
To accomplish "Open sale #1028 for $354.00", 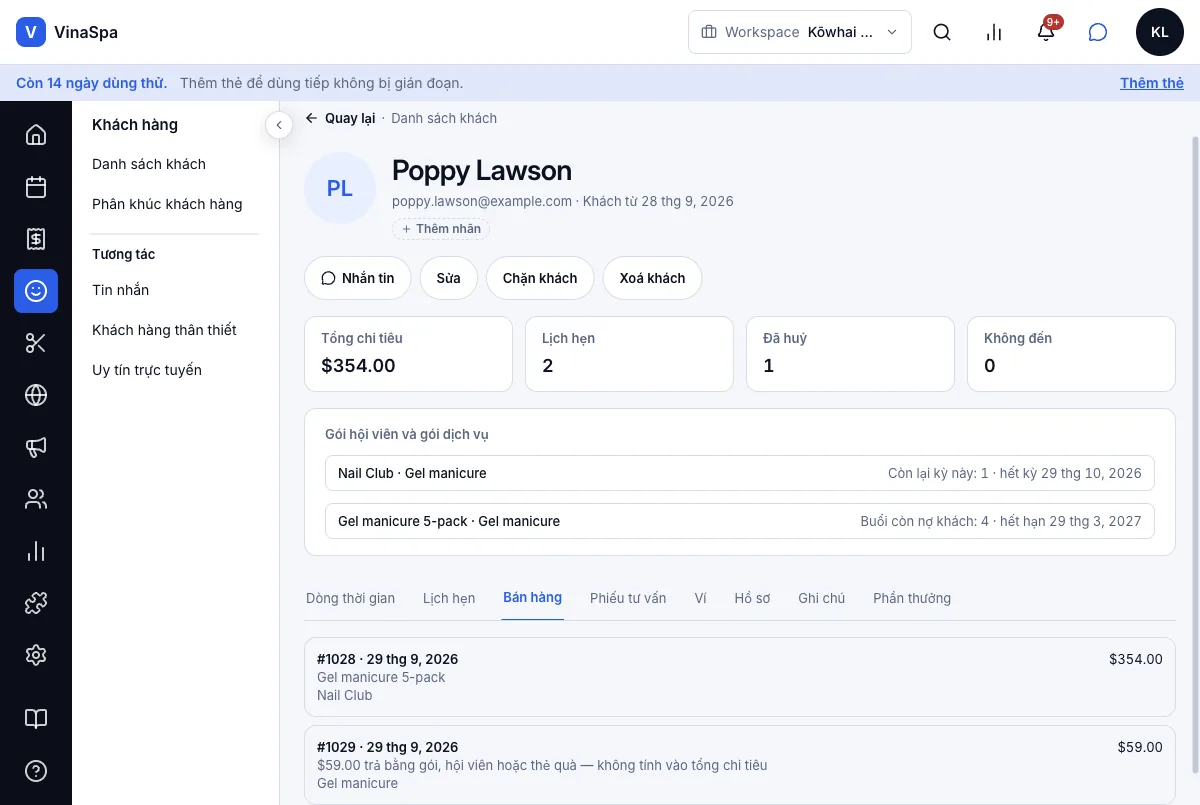I will click(740, 677).
